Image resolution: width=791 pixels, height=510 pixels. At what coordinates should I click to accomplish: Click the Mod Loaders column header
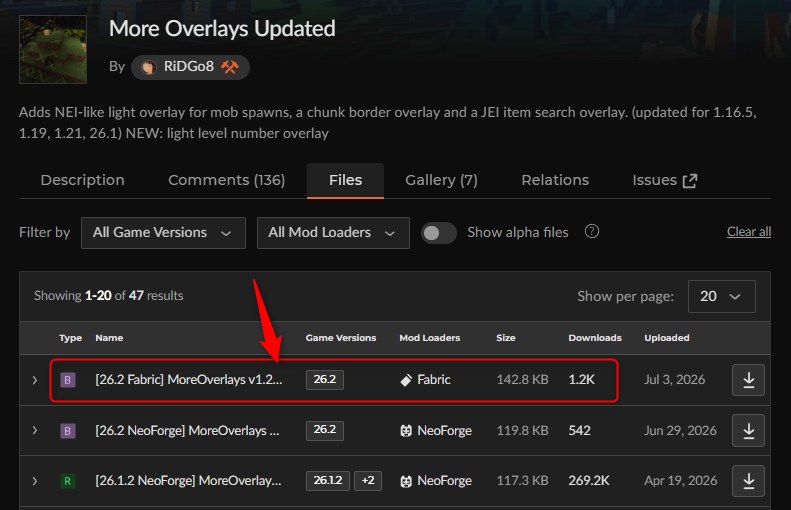(429, 338)
